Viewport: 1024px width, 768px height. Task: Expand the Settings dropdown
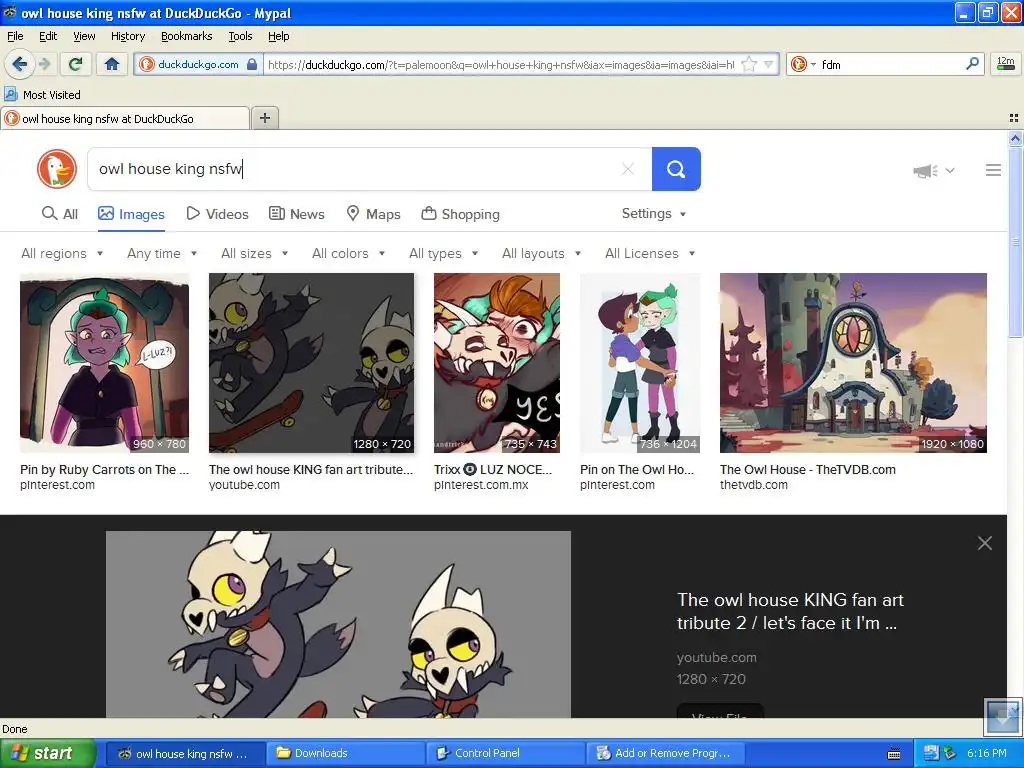tap(654, 214)
